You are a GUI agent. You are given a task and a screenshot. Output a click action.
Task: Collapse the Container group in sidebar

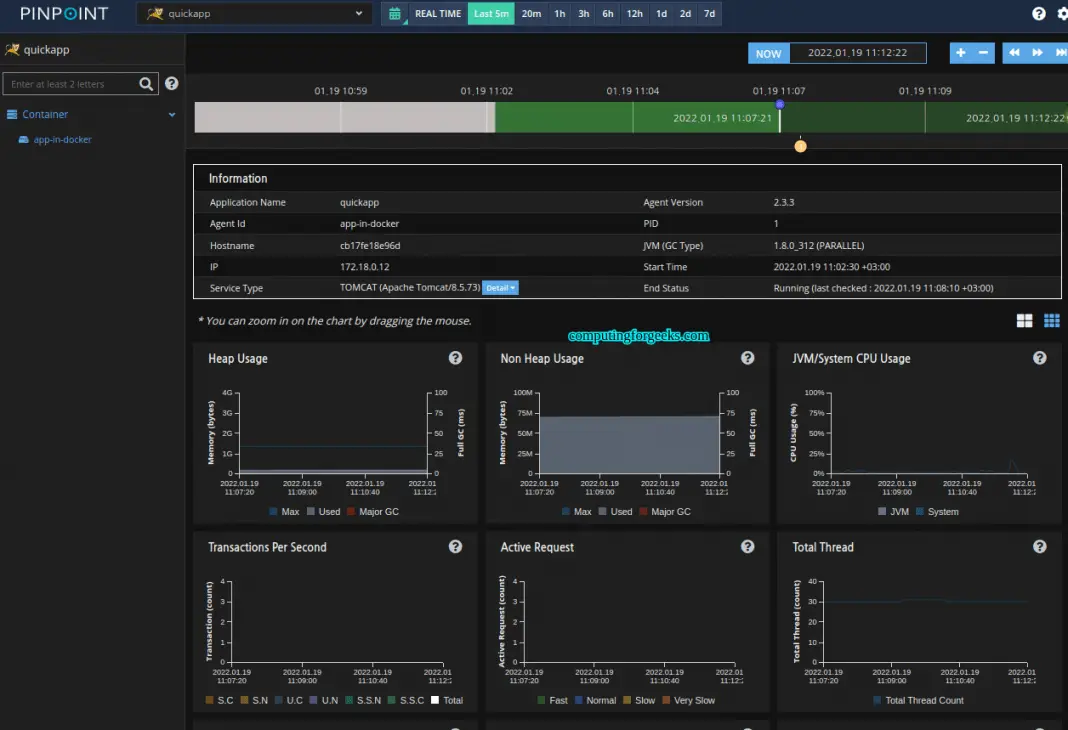172,115
